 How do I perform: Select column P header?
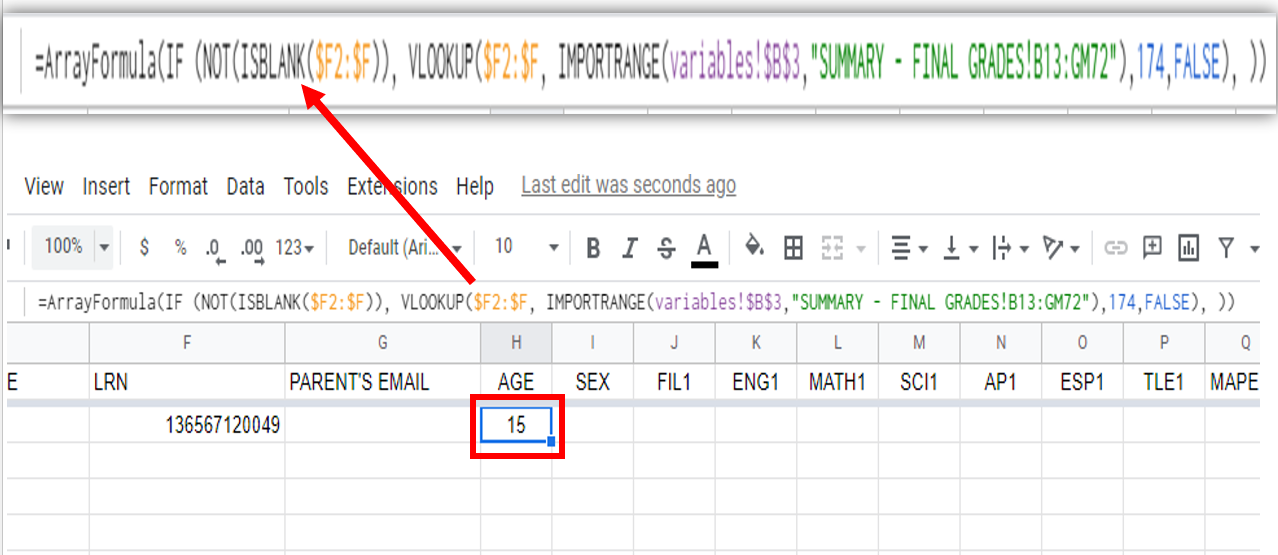tap(1164, 343)
